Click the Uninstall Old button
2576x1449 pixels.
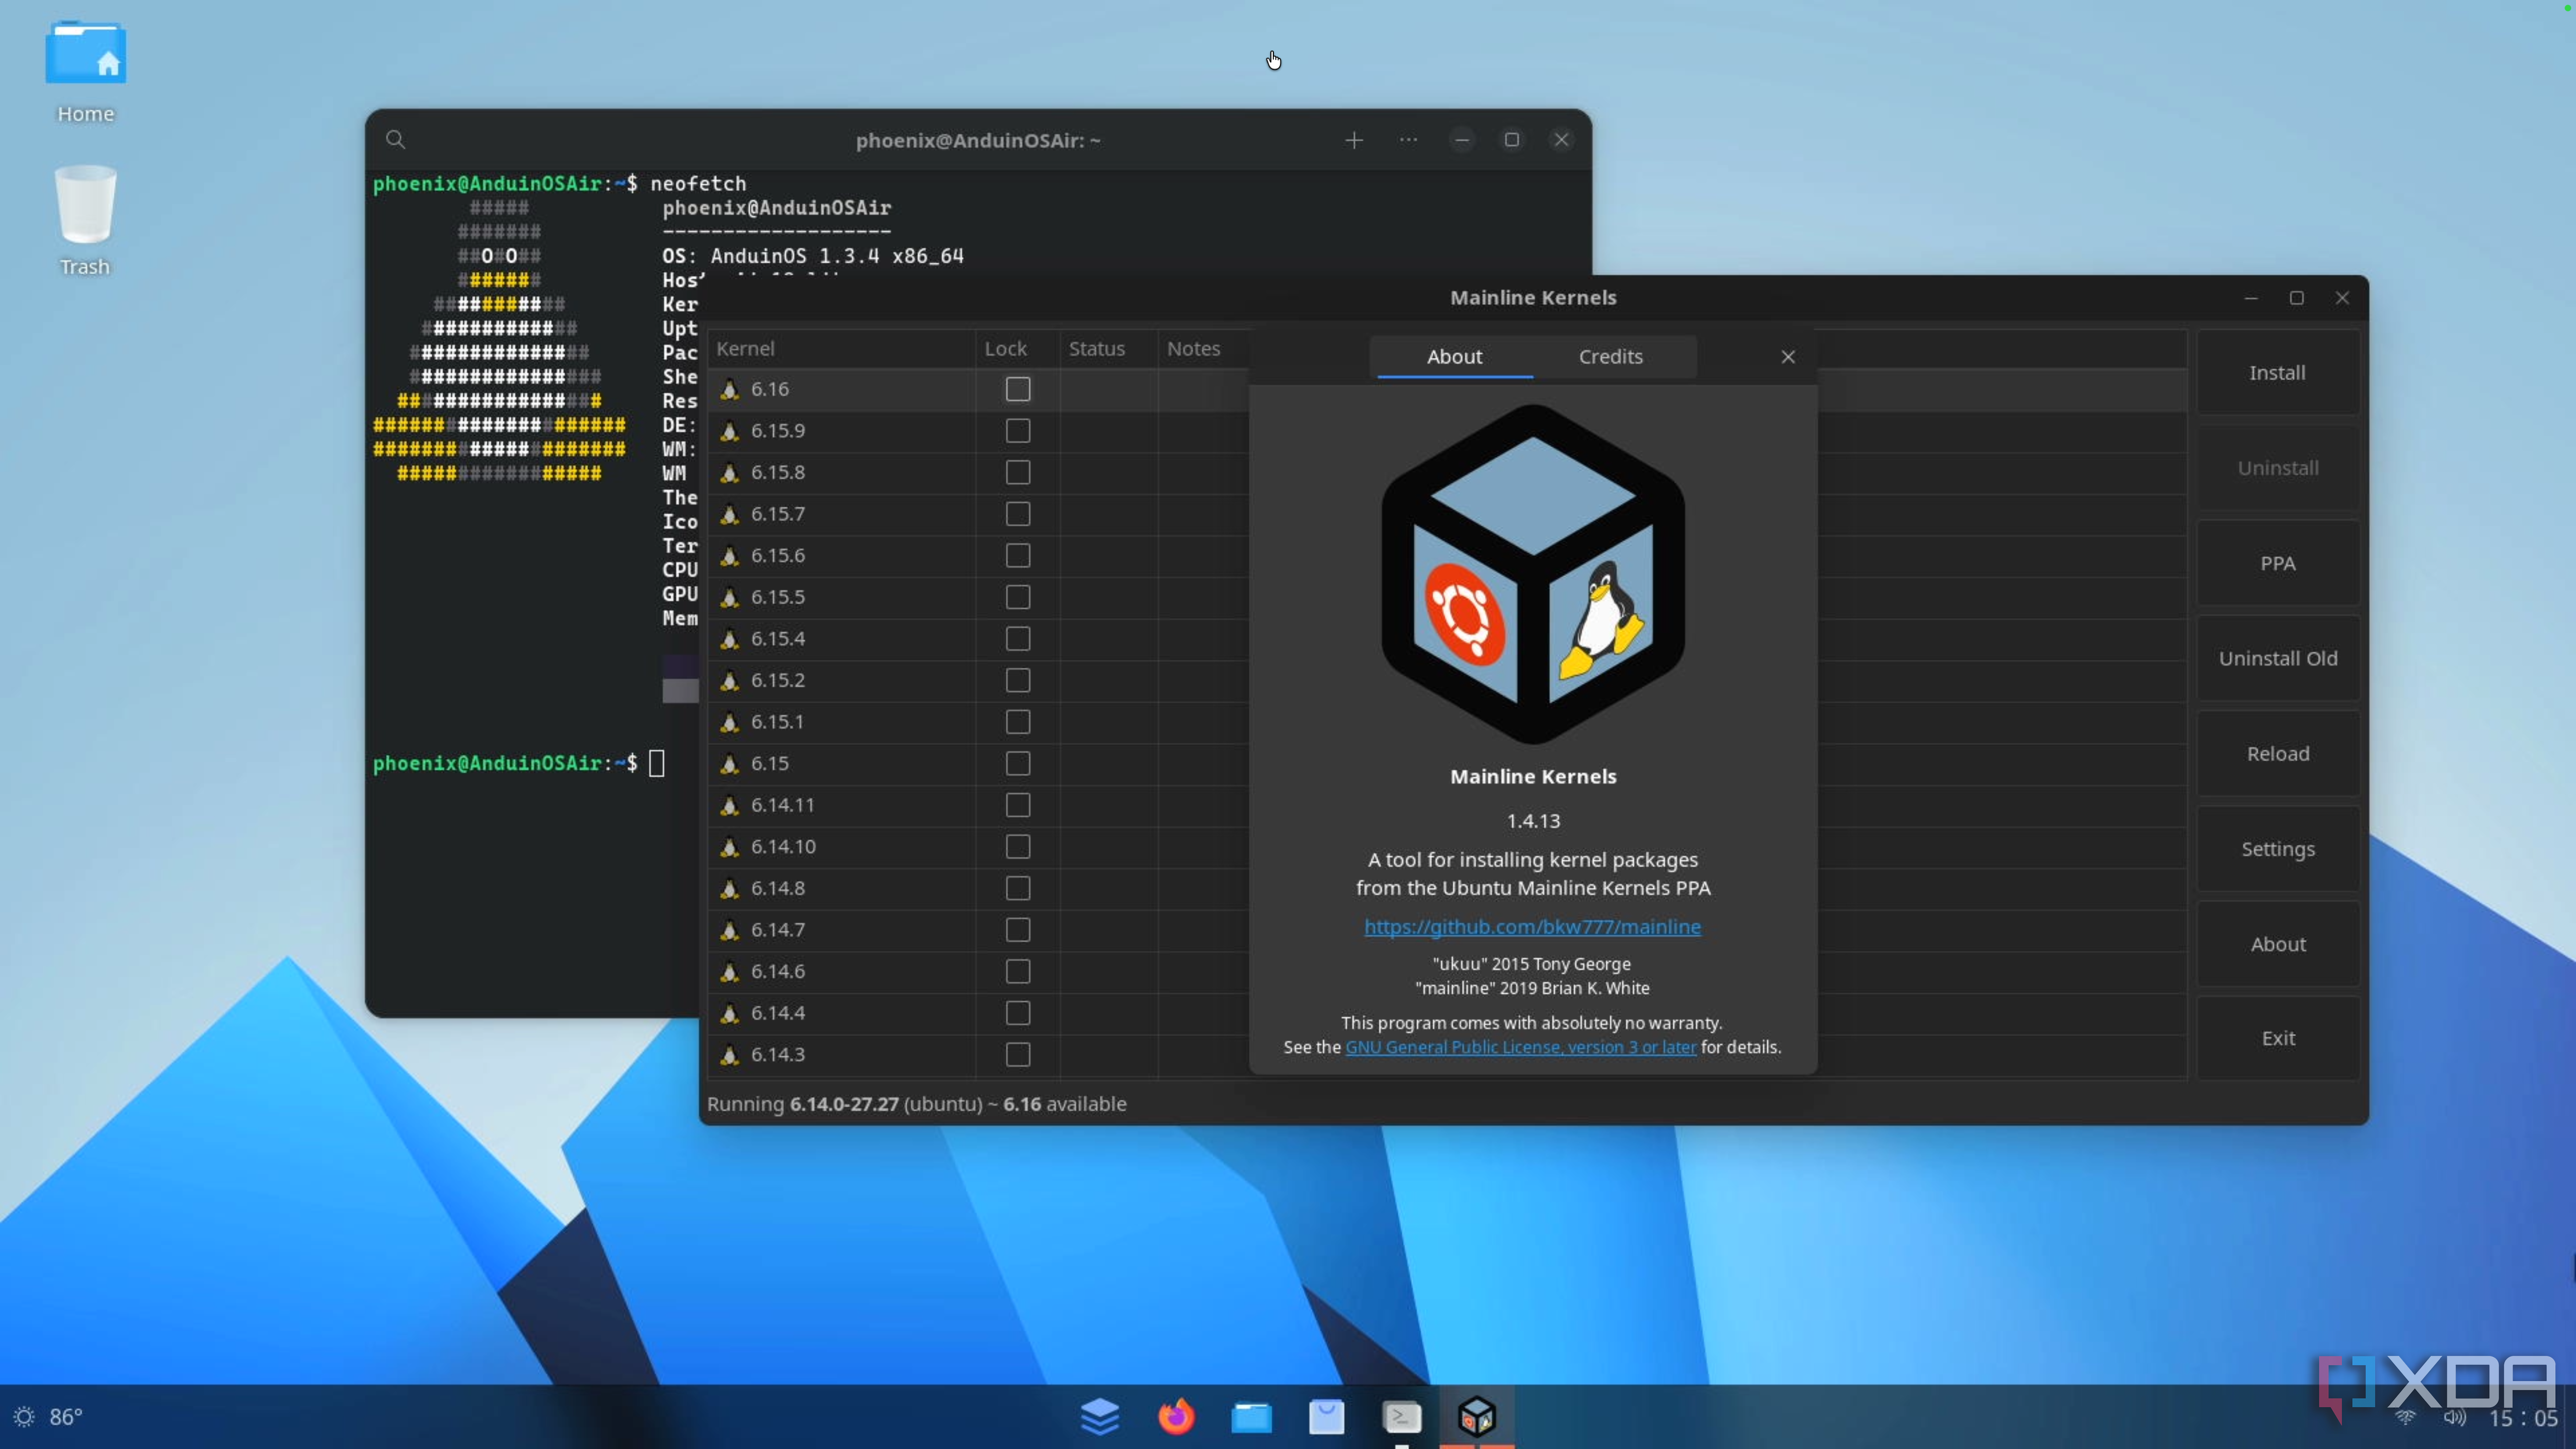[2277, 658]
